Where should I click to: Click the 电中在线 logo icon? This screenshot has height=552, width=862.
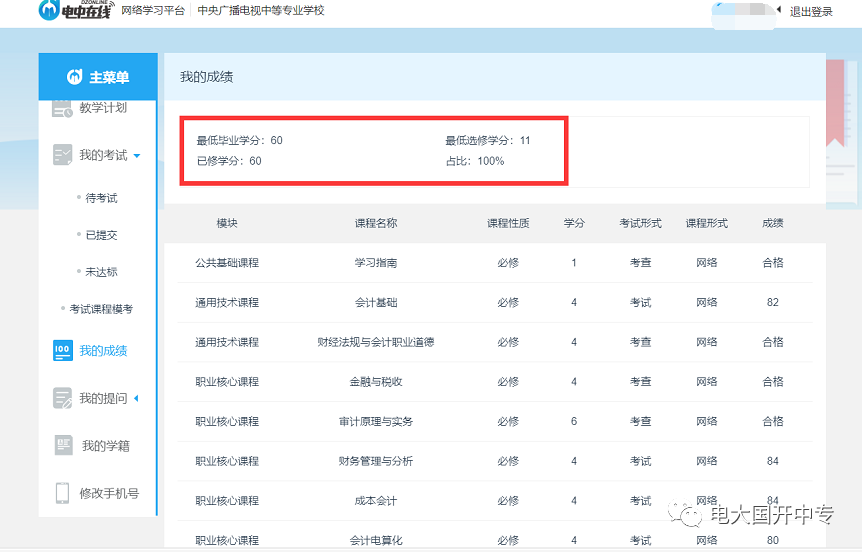tap(48, 10)
